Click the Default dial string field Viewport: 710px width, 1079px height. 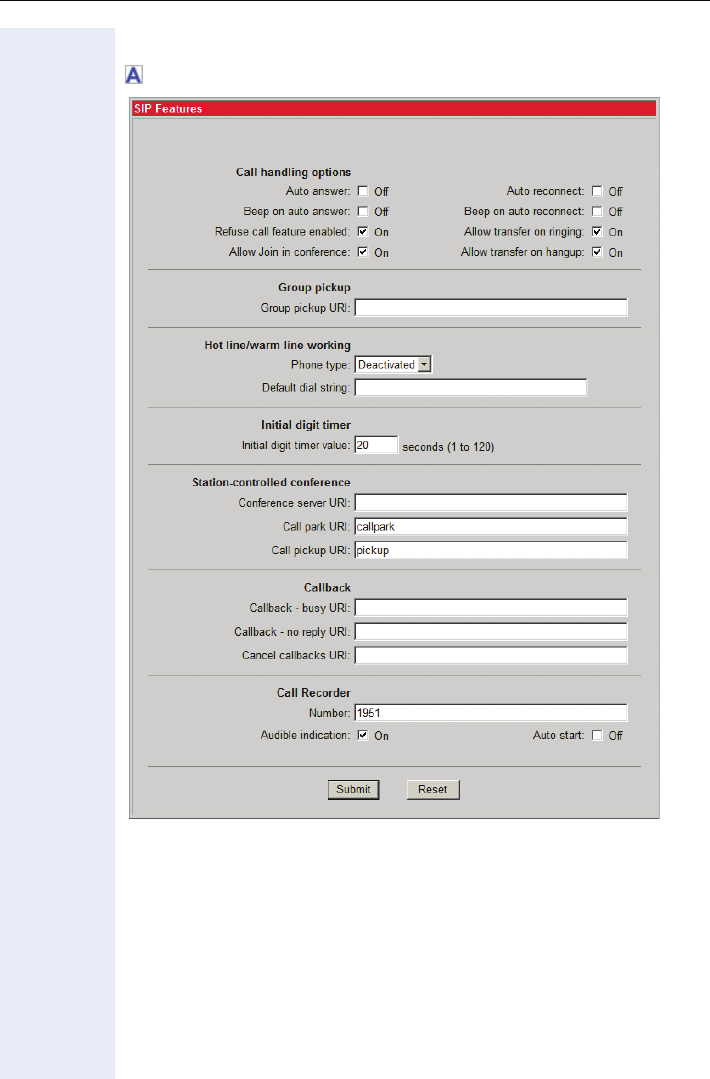[x=471, y=387]
